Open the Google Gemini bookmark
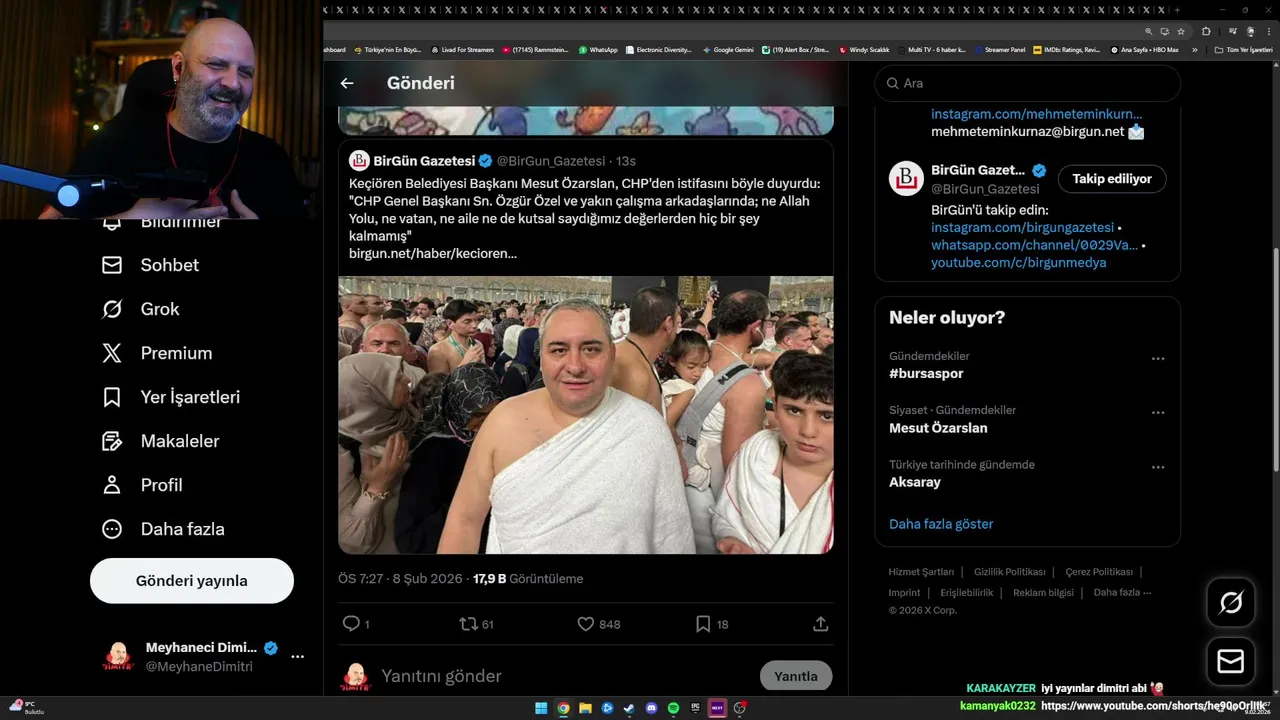Screen dimensions: 1280x720 click(728, 50)
